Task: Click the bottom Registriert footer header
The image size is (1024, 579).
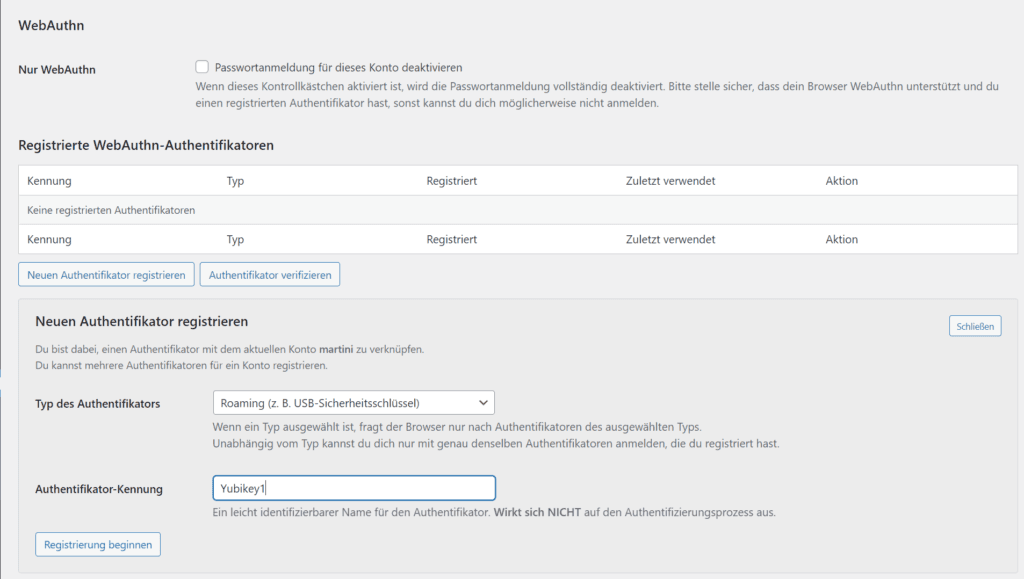Action: pos(451,239)
